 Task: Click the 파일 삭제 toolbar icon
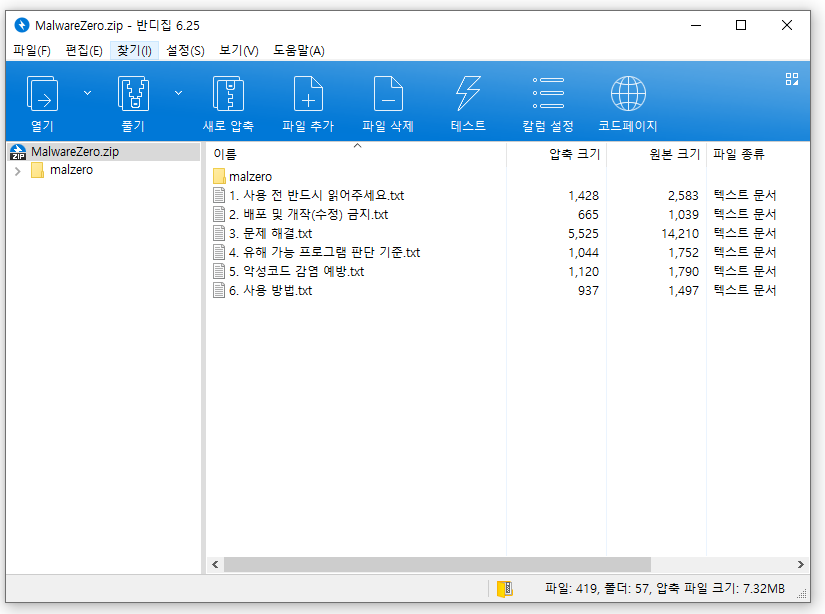[x=388, y=94]
